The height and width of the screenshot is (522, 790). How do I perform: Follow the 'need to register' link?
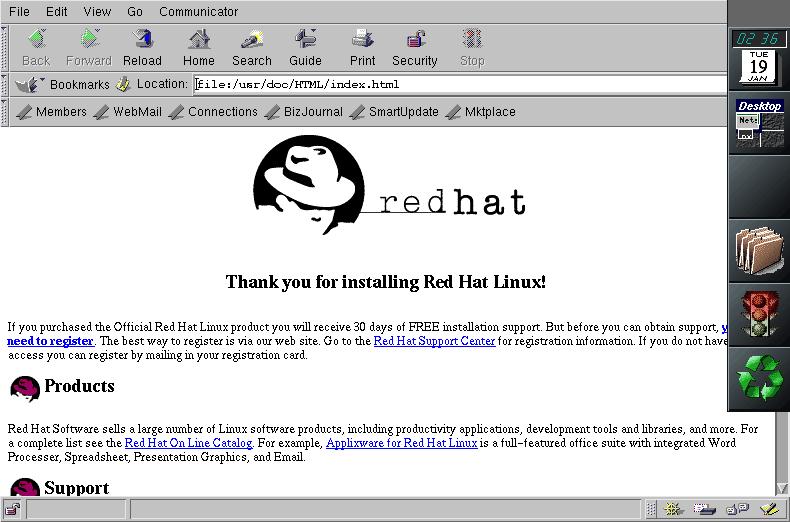tap(50, 341)
